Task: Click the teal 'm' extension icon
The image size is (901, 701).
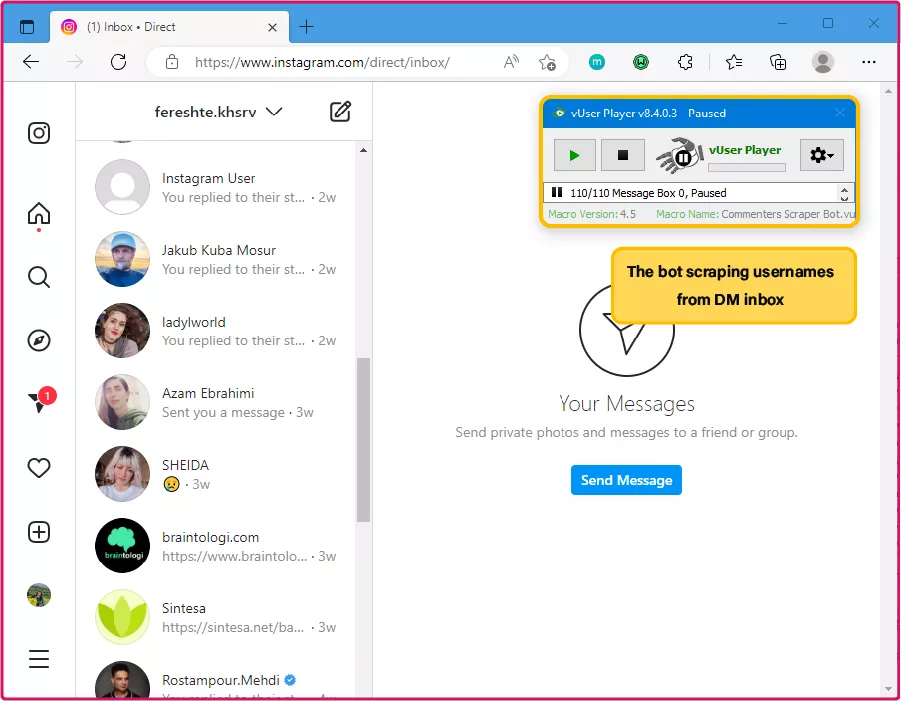Action: (x=597, y=61)
